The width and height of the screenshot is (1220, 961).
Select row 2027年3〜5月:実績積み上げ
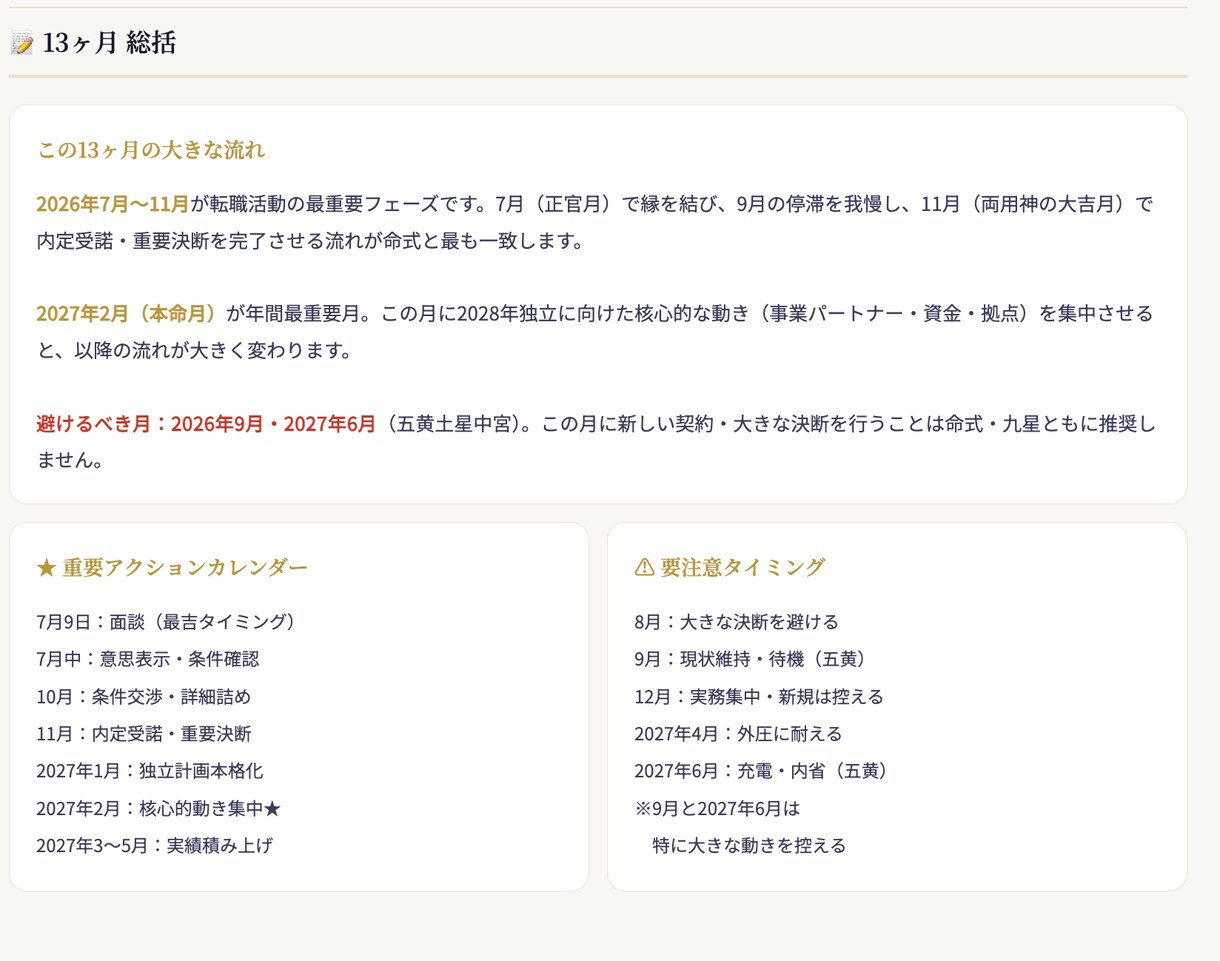(x=155, y=845)
